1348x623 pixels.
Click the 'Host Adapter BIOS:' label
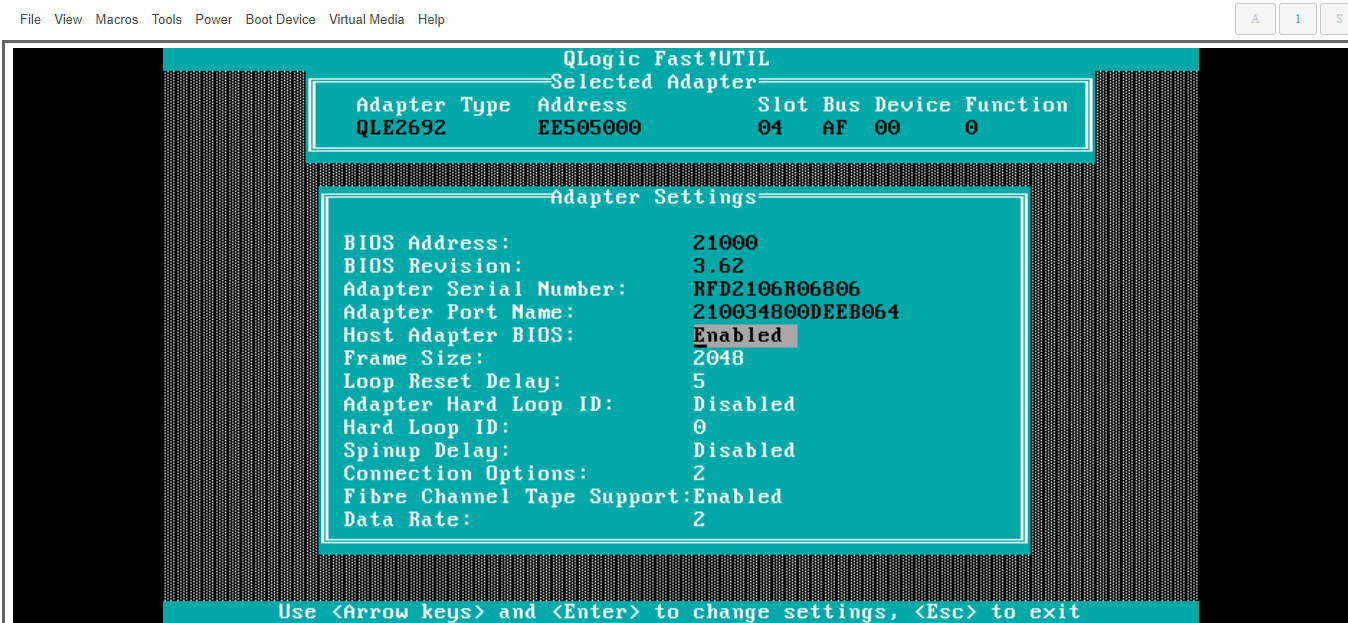tap(460, 335)
